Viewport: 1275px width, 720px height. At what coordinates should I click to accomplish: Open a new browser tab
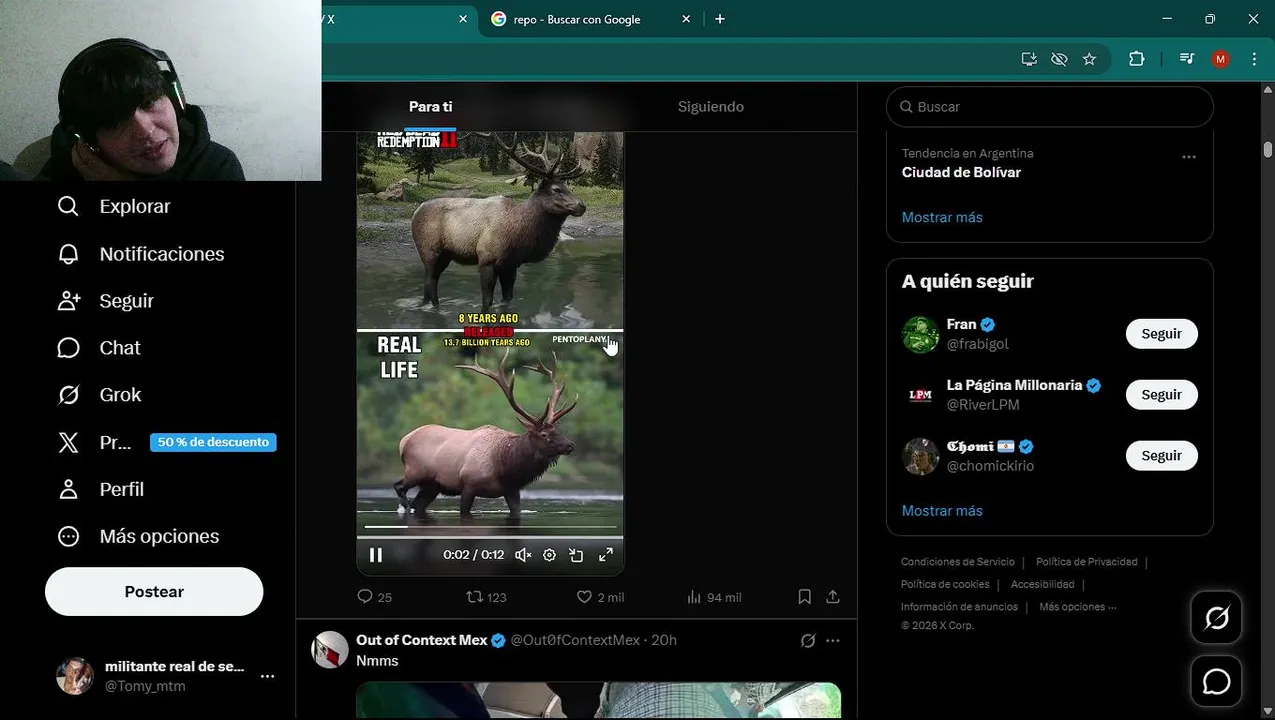coord(719,19)
